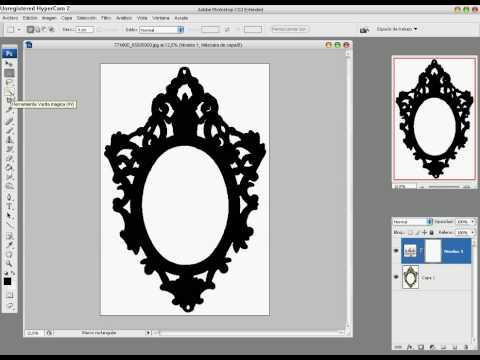Viewport: 480px width, 360px height.
Task: Open the Estilo dropdown set to Normal
Action: coord(161,30)
